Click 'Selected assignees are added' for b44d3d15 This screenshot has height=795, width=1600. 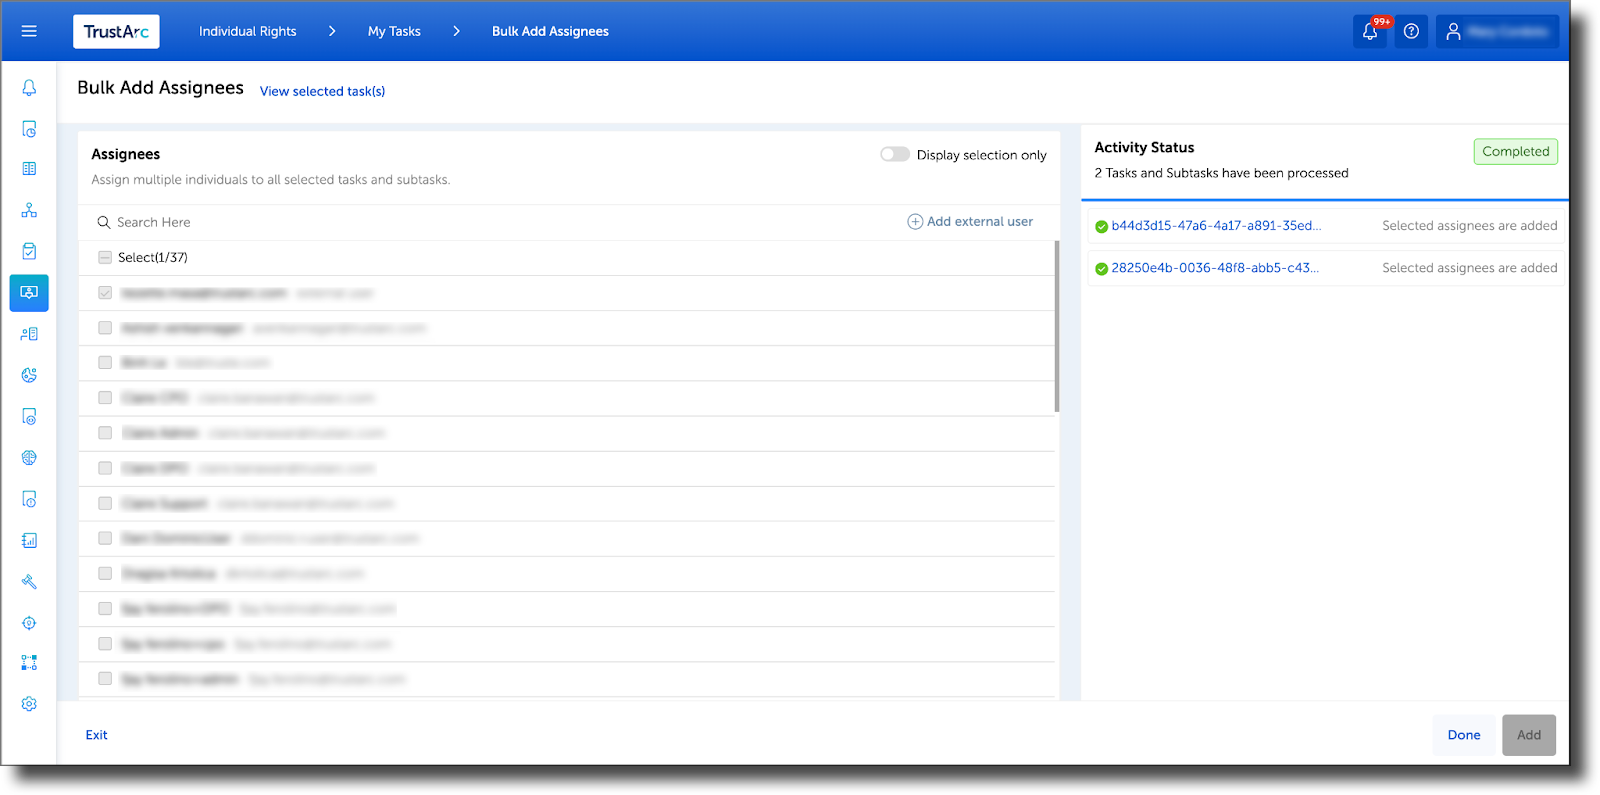(1470, 225)
